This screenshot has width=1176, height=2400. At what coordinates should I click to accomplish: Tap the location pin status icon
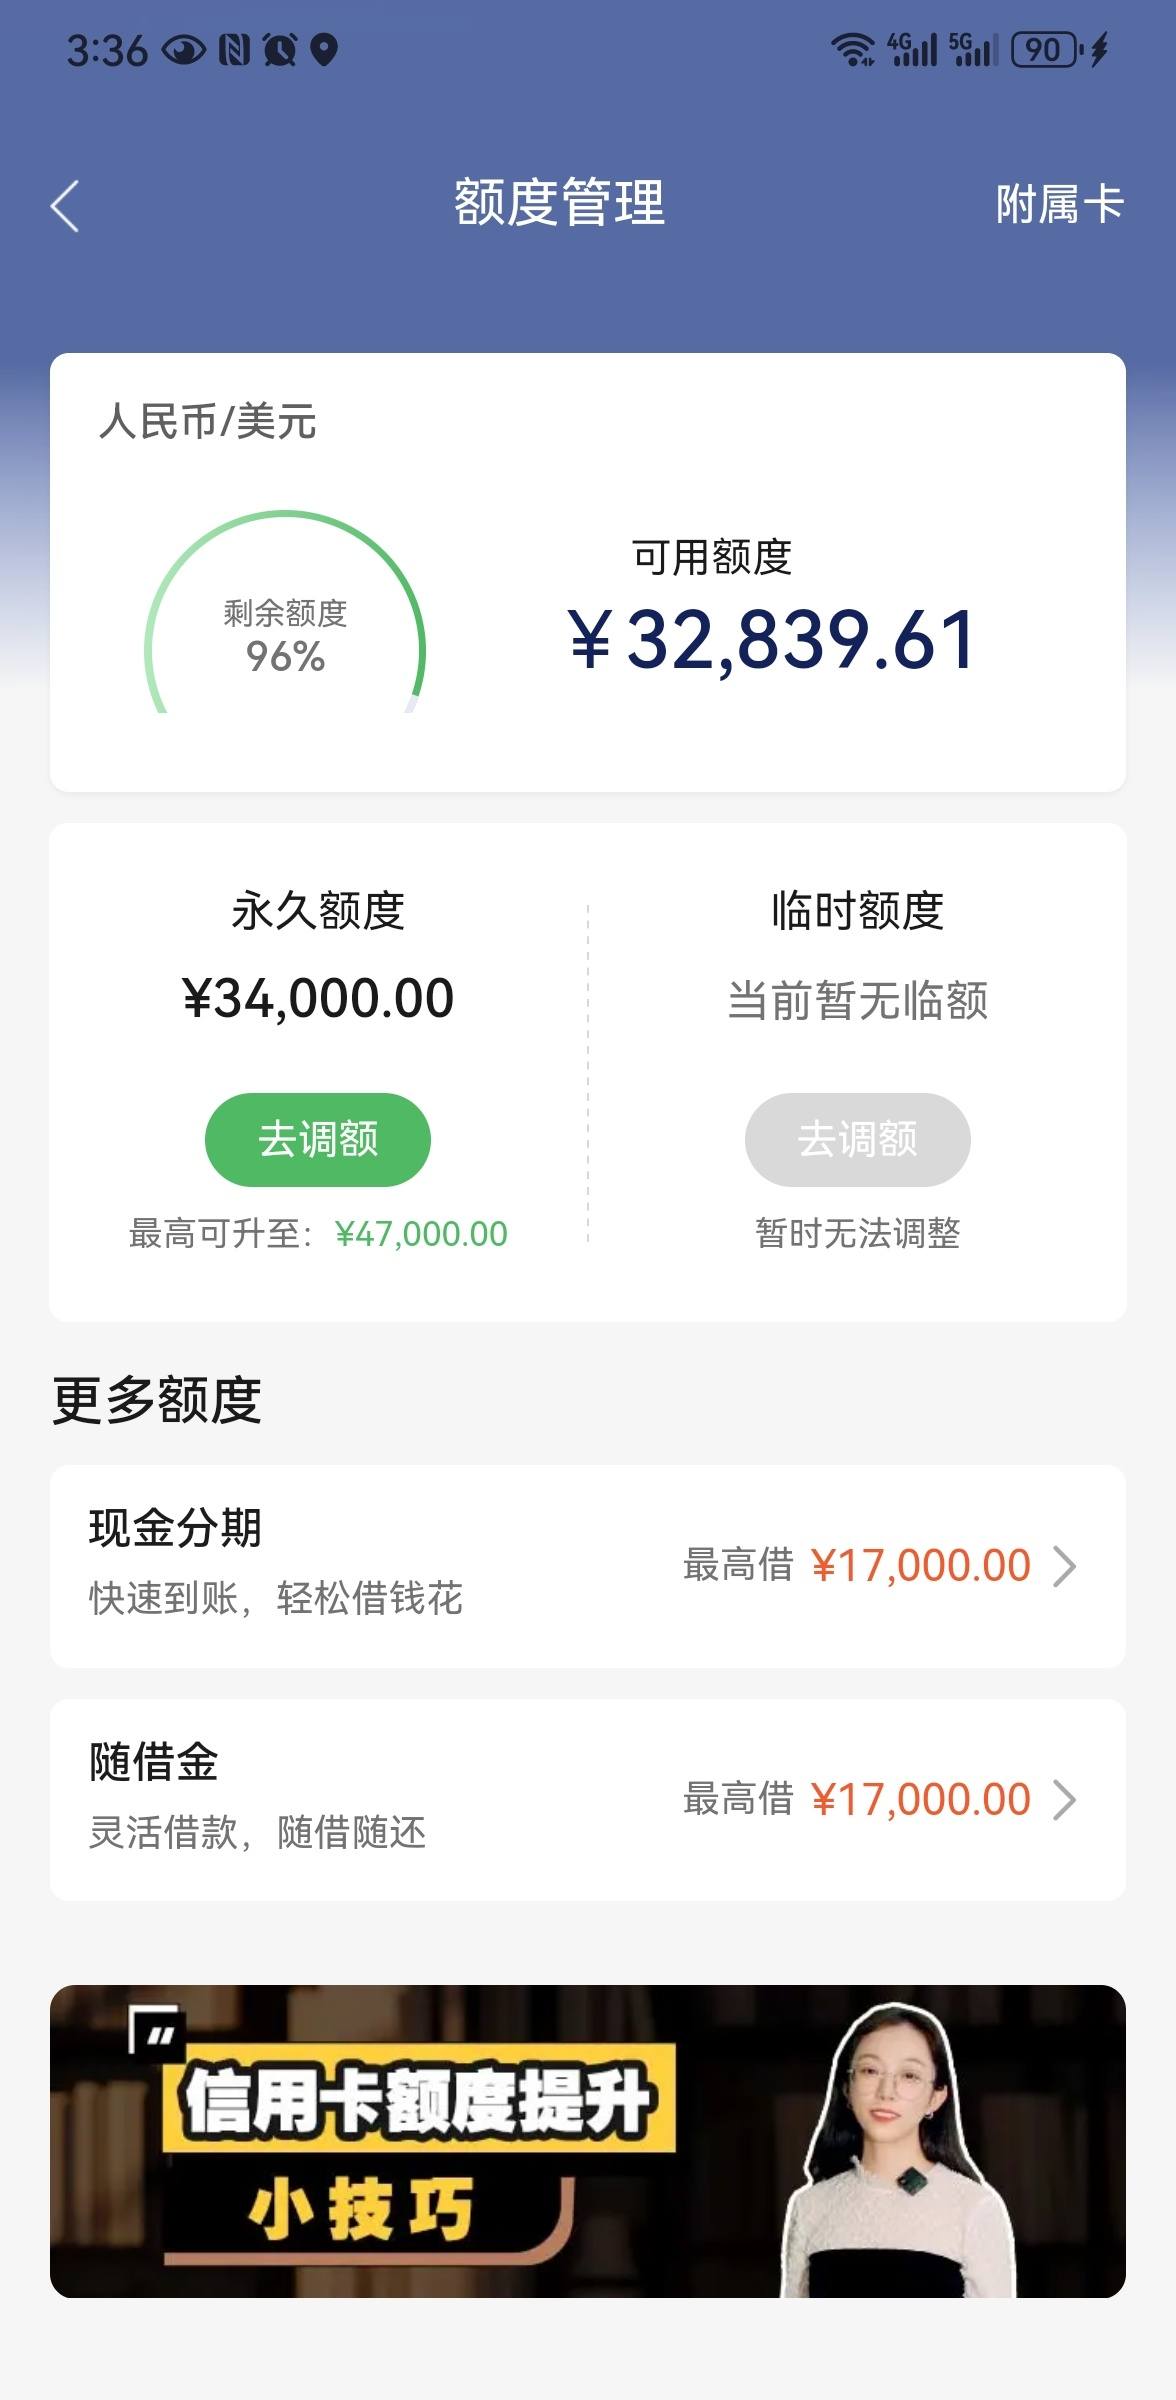click(x=324, y=49)
